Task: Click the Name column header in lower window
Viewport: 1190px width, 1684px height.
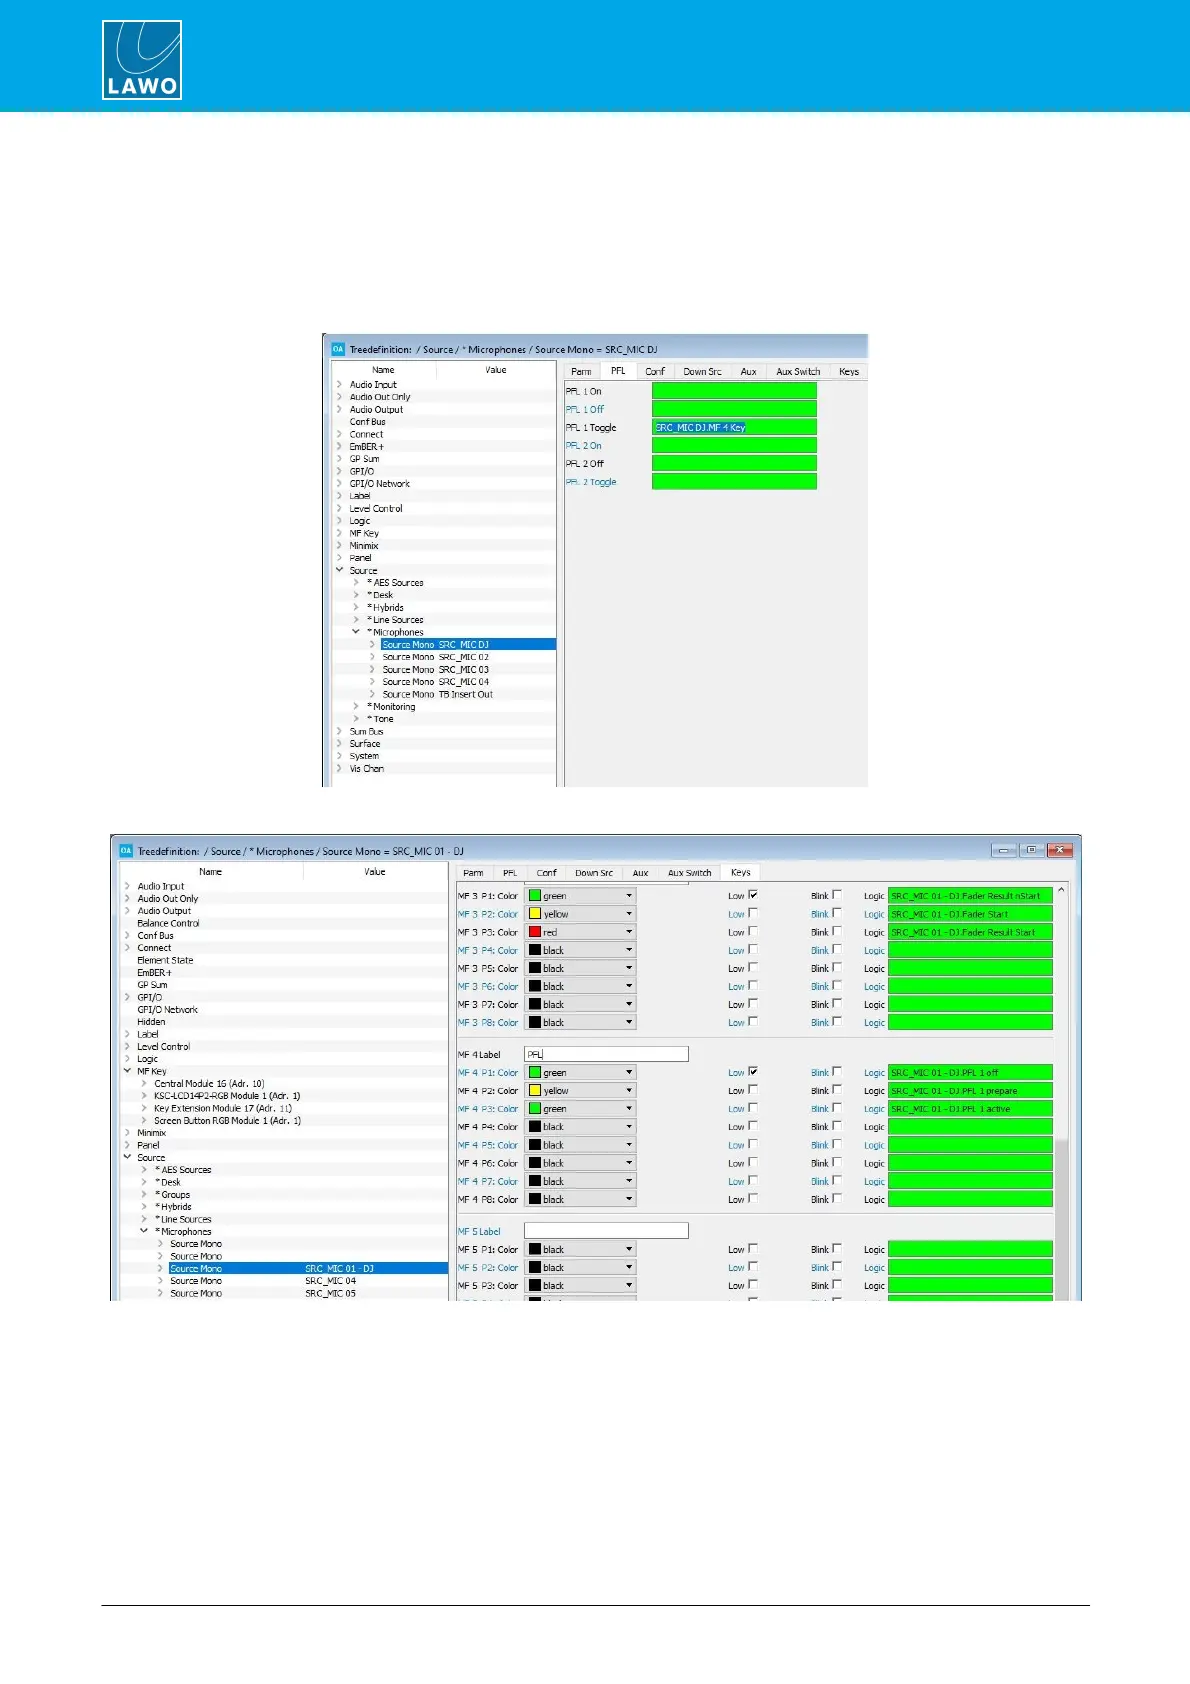Action: (x=211, y=872)
